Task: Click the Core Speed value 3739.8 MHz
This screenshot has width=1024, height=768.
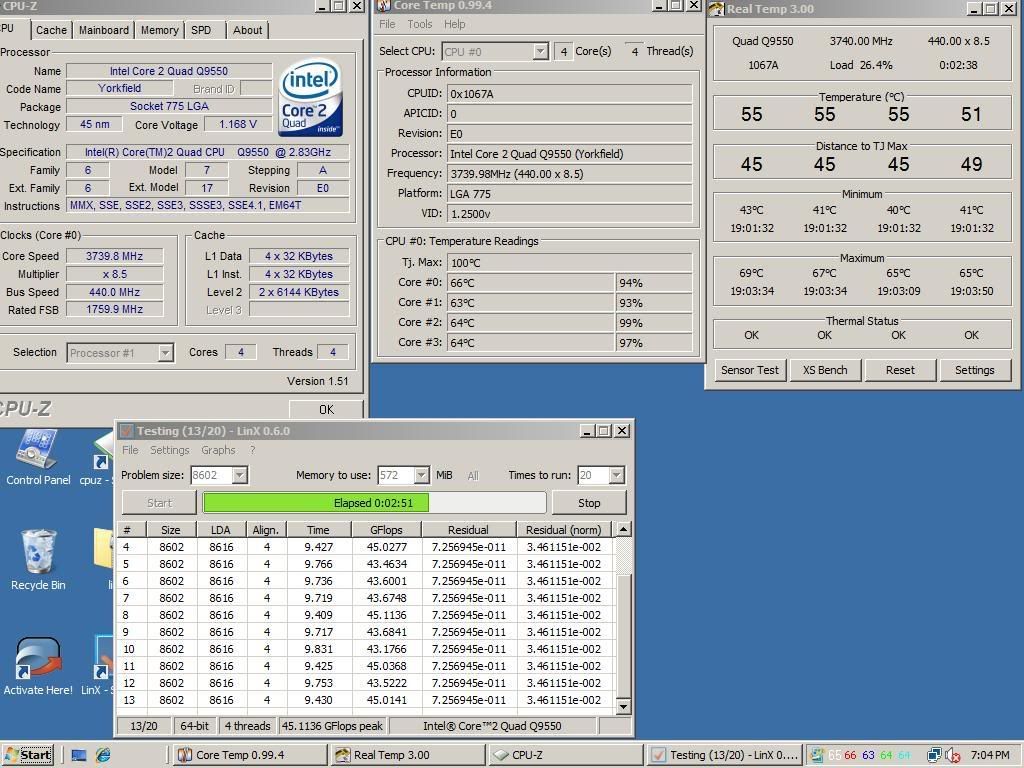Action: tap(114, 256)
